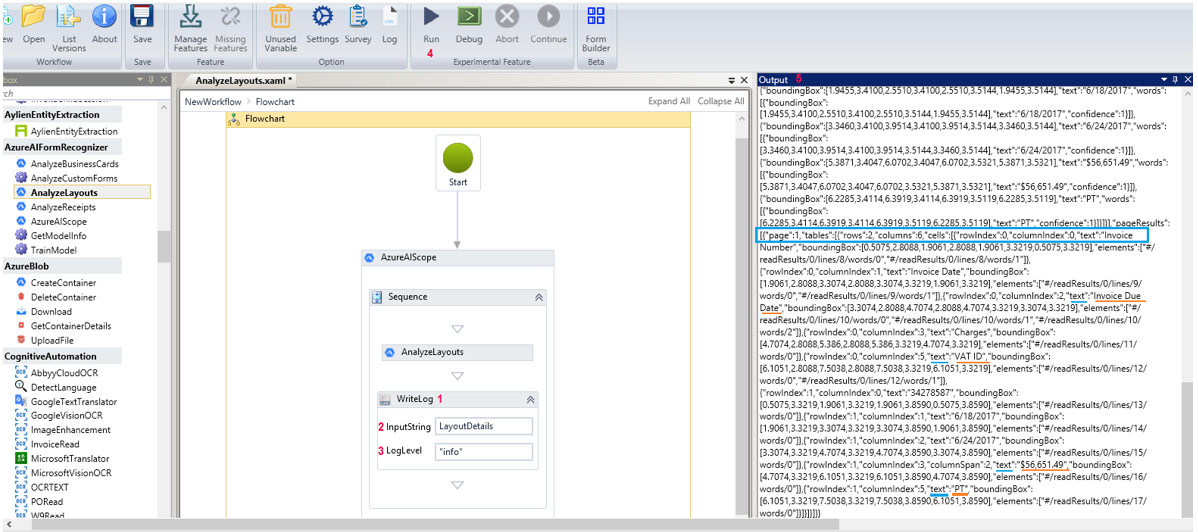Viewport: 1198px width, 532px height.
Task: Click the Manage Features icon
Action: coord(190,17)
